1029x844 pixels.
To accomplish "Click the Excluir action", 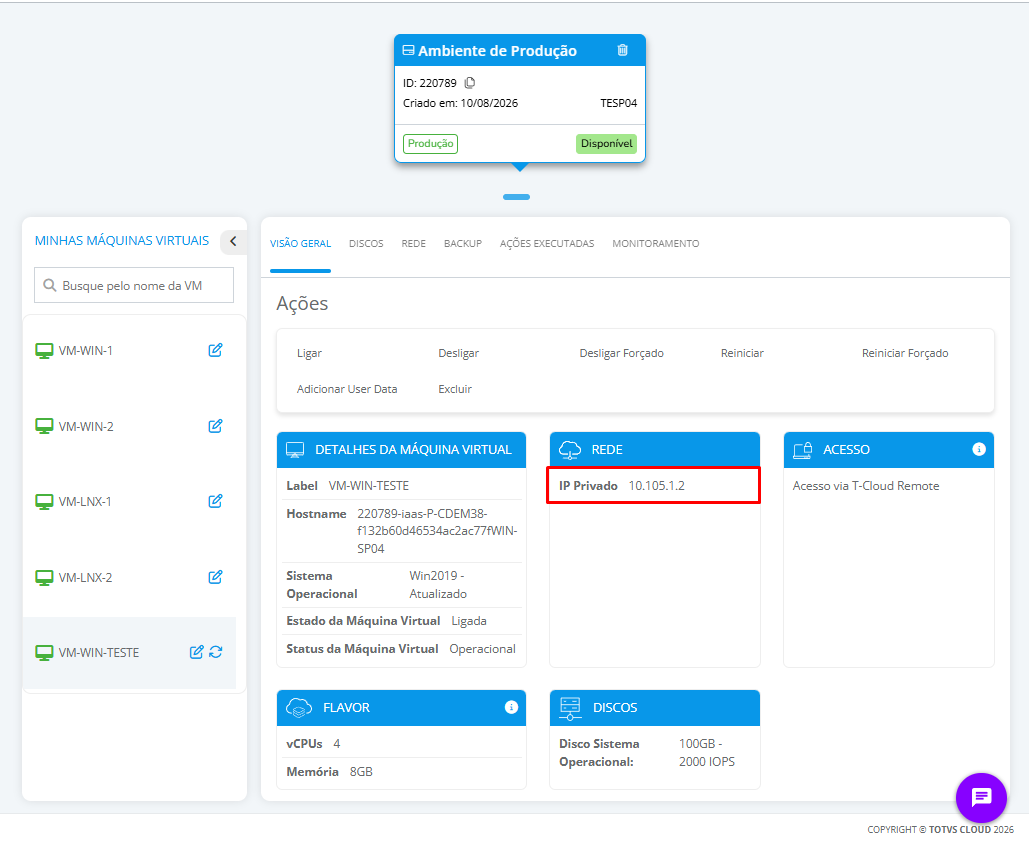I will click(x=455, y=389).
